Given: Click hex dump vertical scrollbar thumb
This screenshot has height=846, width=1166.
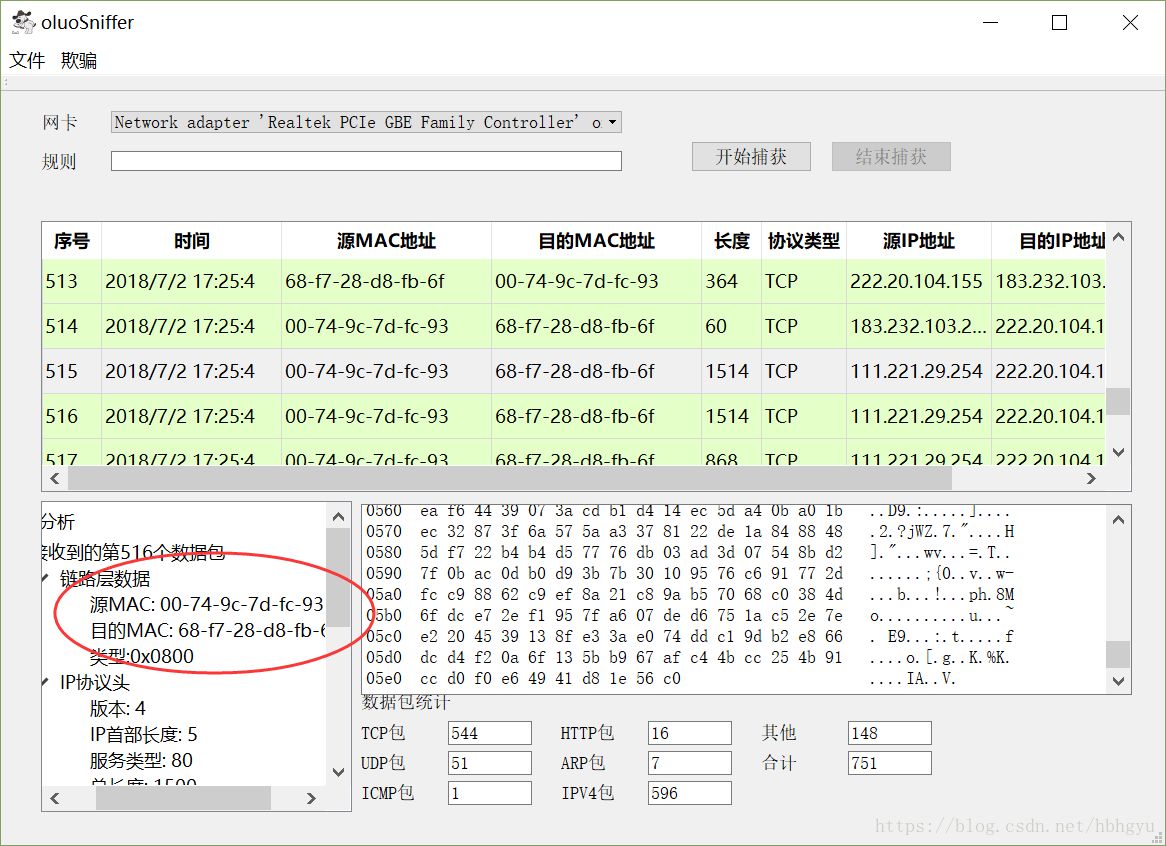Looking at the screenshot, I should pos(1118,655).
